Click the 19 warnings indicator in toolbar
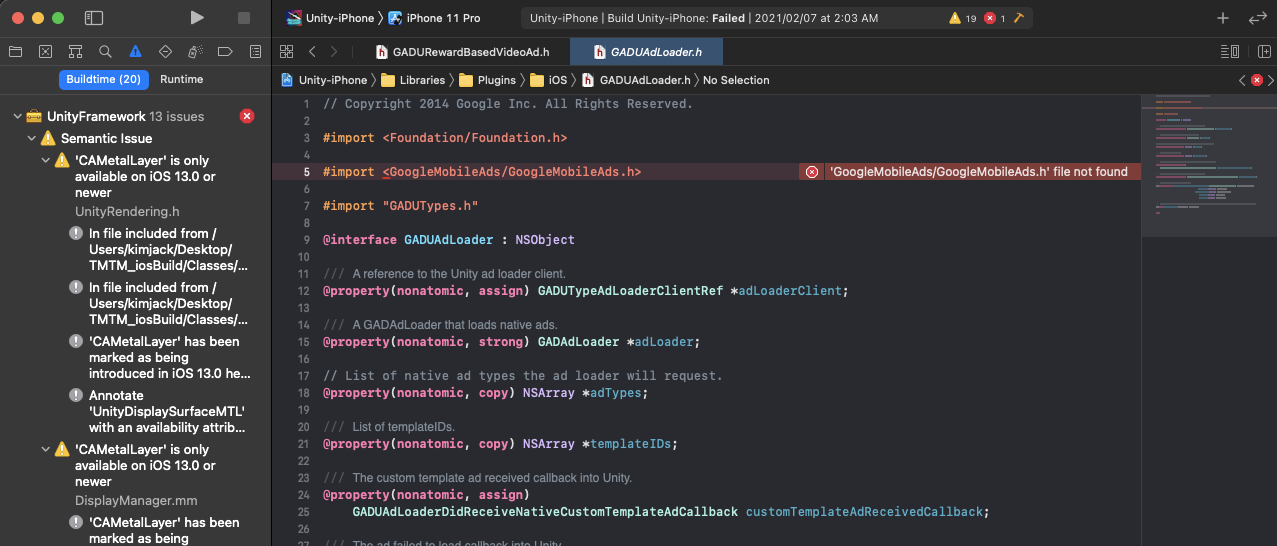The height and width of the screenshot is (546, 1277). [963, 18]
